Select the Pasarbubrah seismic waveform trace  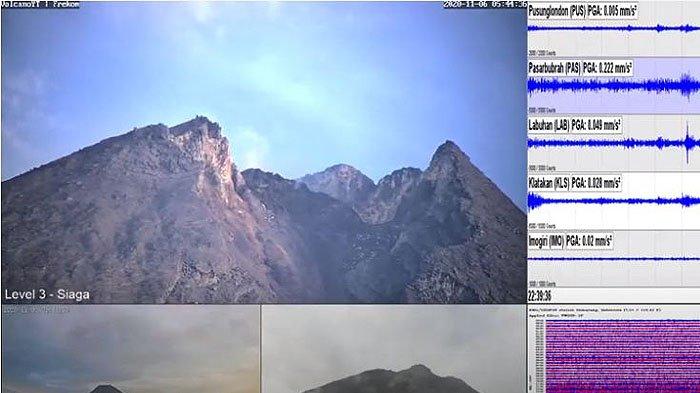[x=614, y=86]
